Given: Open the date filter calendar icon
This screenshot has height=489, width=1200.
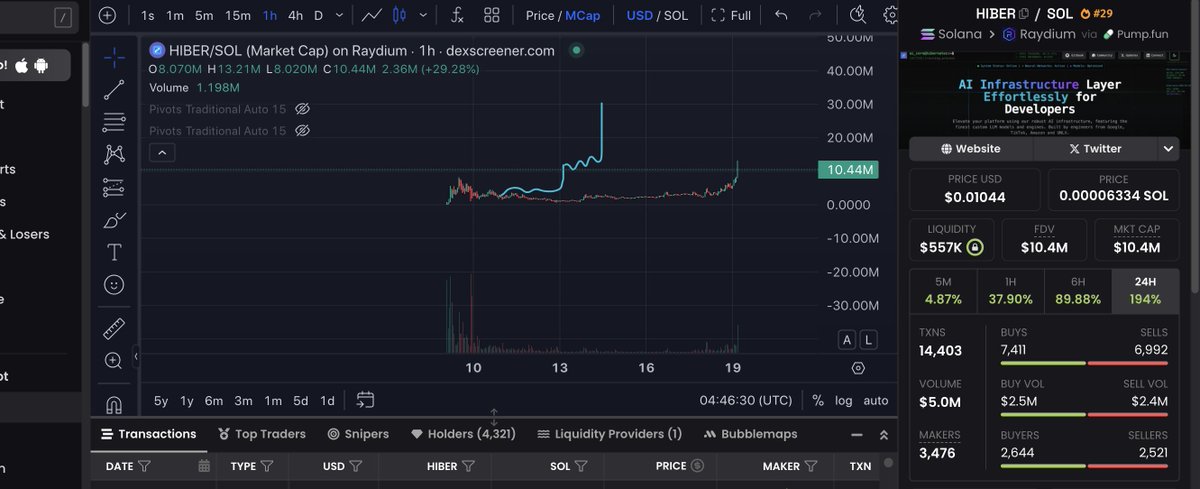Looking at the screenshot, I should click(x=204, y=466).
